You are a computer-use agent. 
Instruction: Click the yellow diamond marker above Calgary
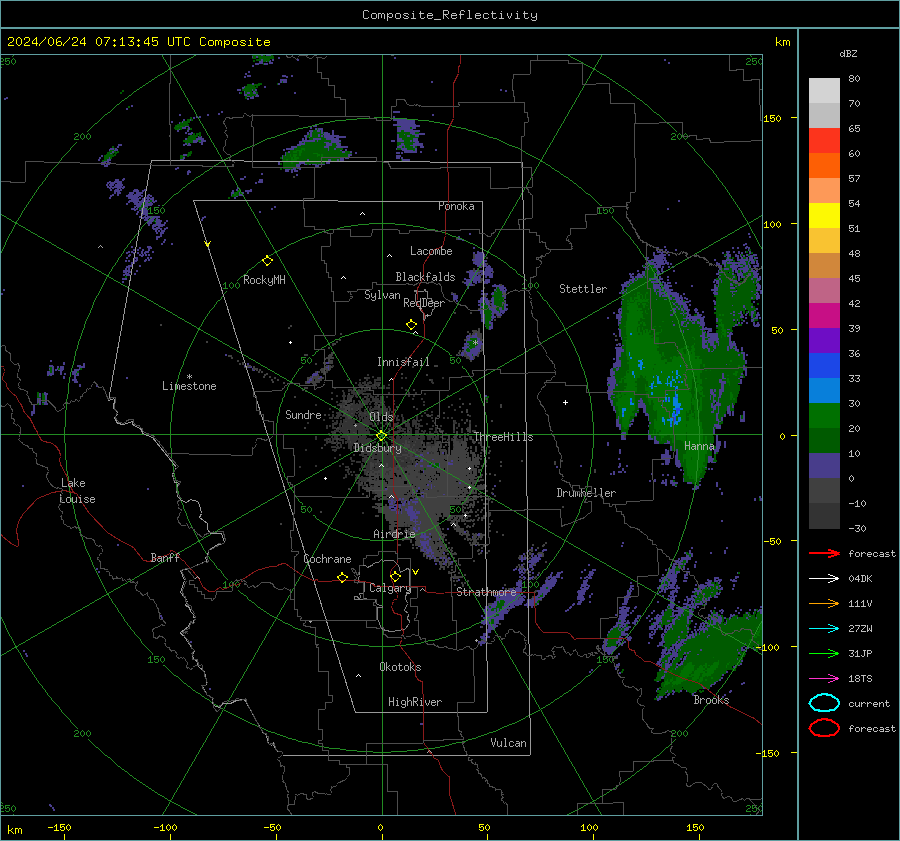pyautogui.click(x=395, y=576)
